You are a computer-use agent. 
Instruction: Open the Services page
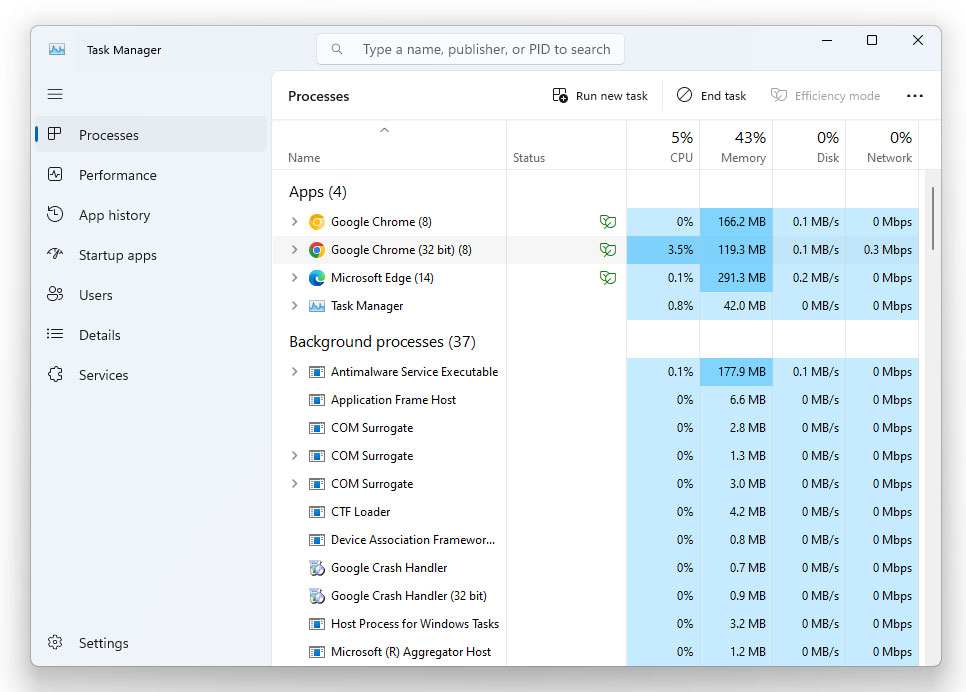click(x=151, y=375)
